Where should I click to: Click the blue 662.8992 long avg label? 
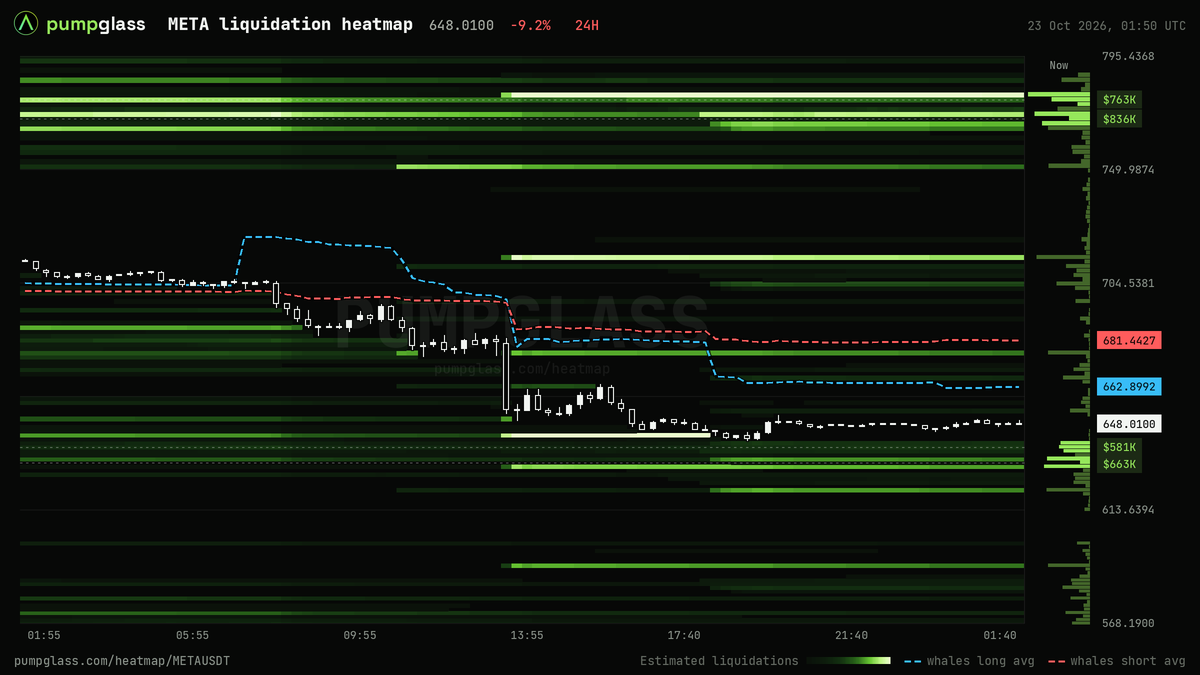coord(1129,386)
